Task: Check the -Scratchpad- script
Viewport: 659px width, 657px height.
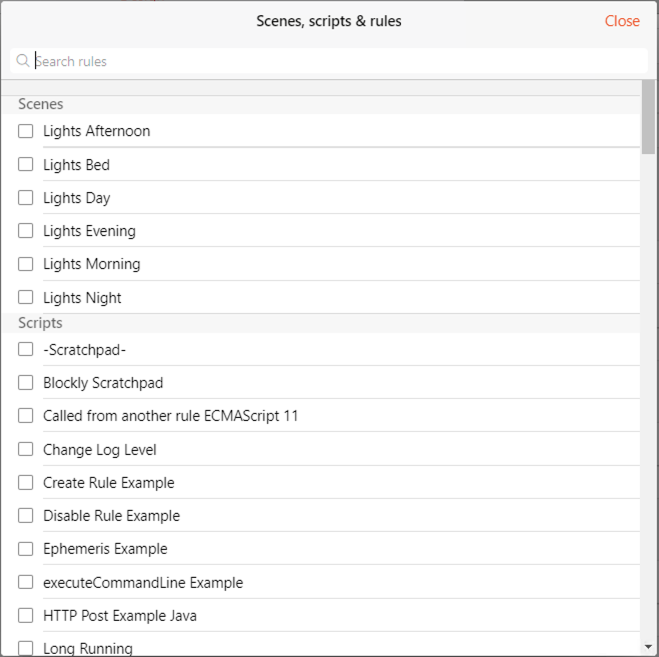Action: point(26,349)
